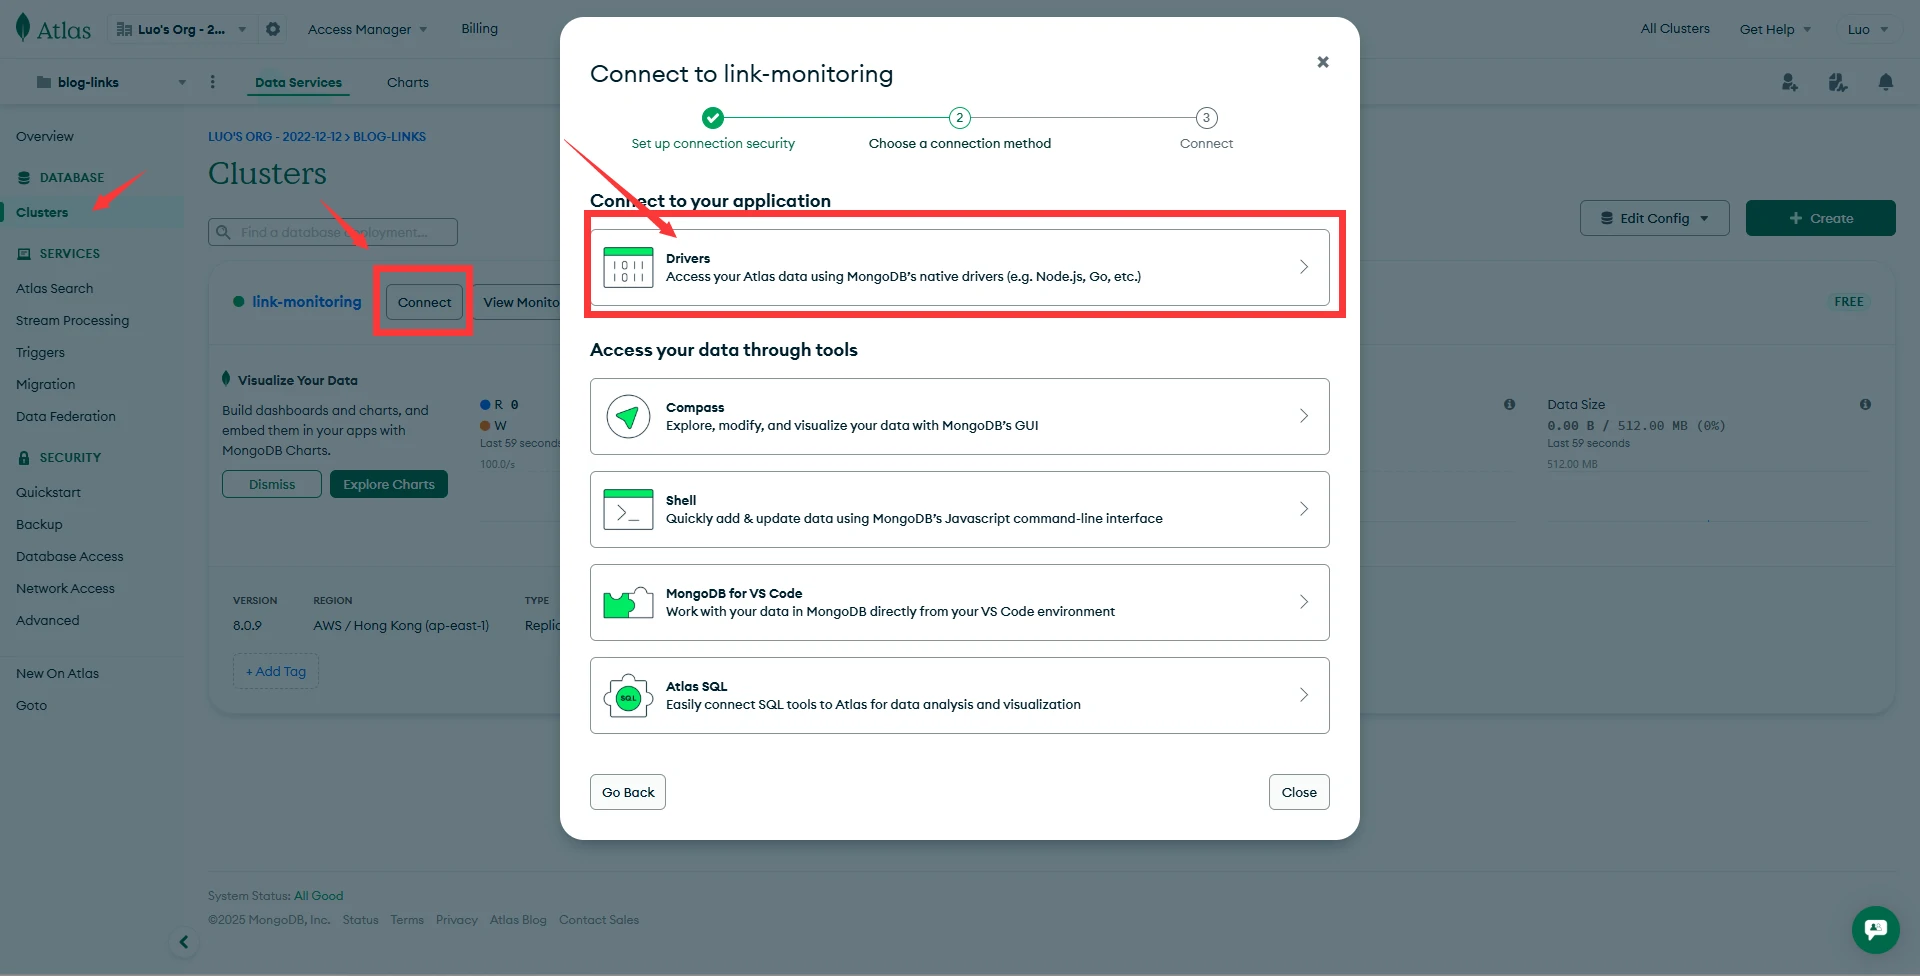Expand the Edit Config dropdown
This screenshot has width=1920, height=976.
tap(1654, 218)
